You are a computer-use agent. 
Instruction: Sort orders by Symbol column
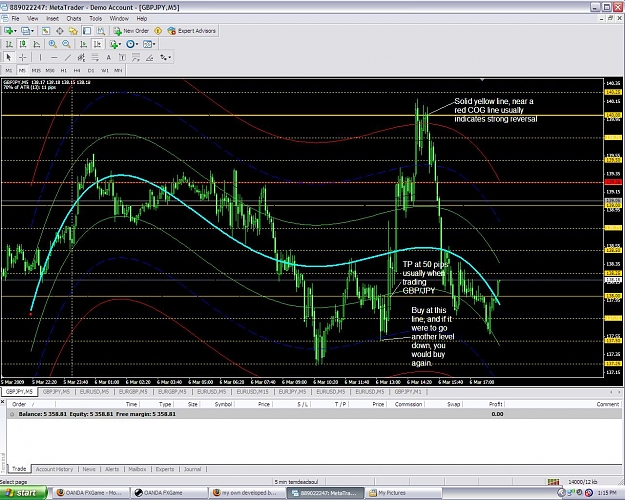223,404
